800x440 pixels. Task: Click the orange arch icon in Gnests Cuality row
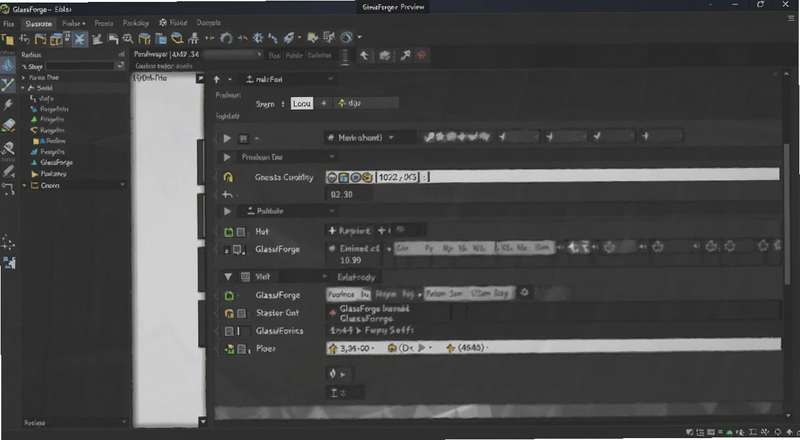(x=228, y=178)
